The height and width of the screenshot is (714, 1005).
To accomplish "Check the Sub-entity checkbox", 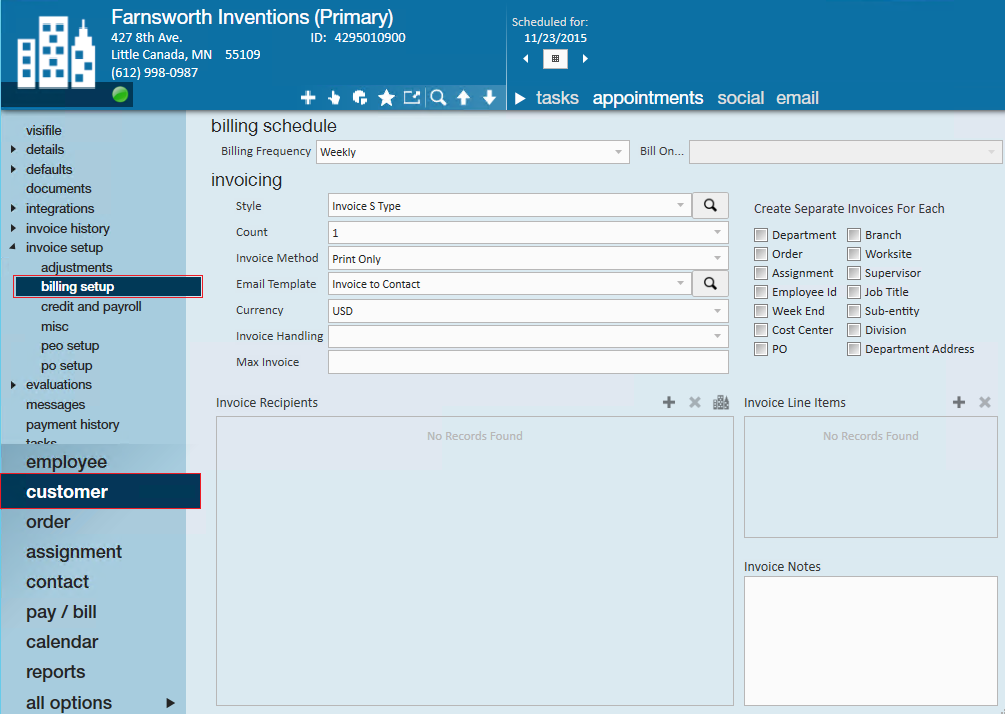I will coord(854,311).
